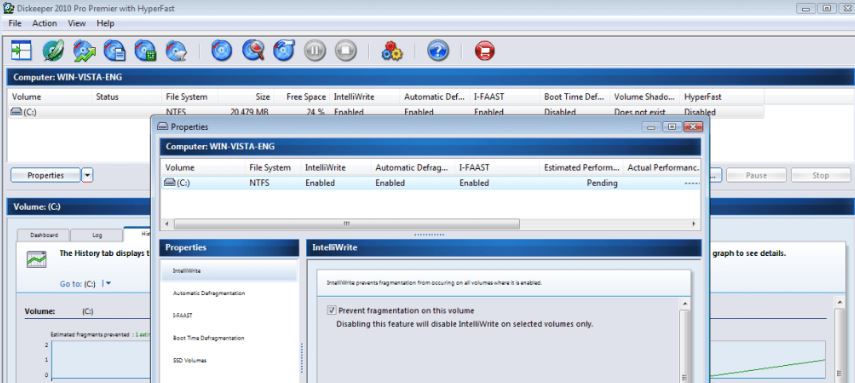
Task: Click the History tab green graph icon
Action: (37, 259)
